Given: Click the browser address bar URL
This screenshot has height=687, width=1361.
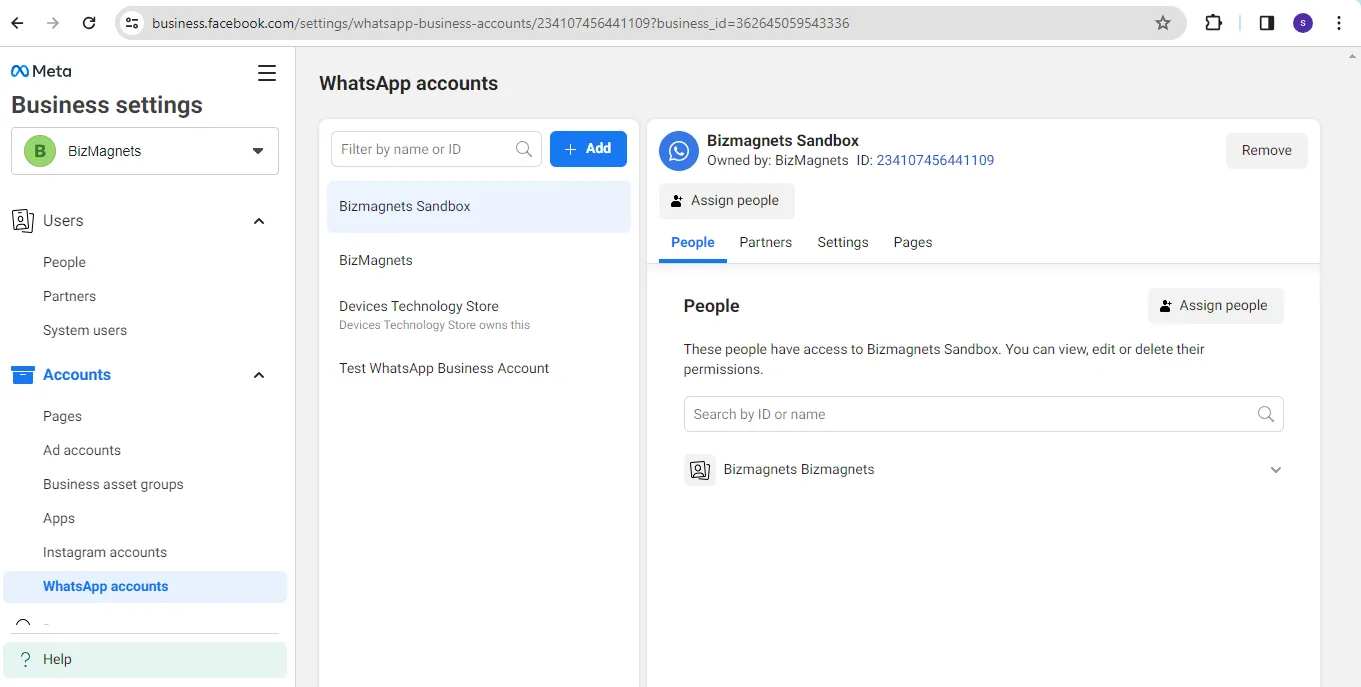Looking at the screenshot, I should pos(500,23).
